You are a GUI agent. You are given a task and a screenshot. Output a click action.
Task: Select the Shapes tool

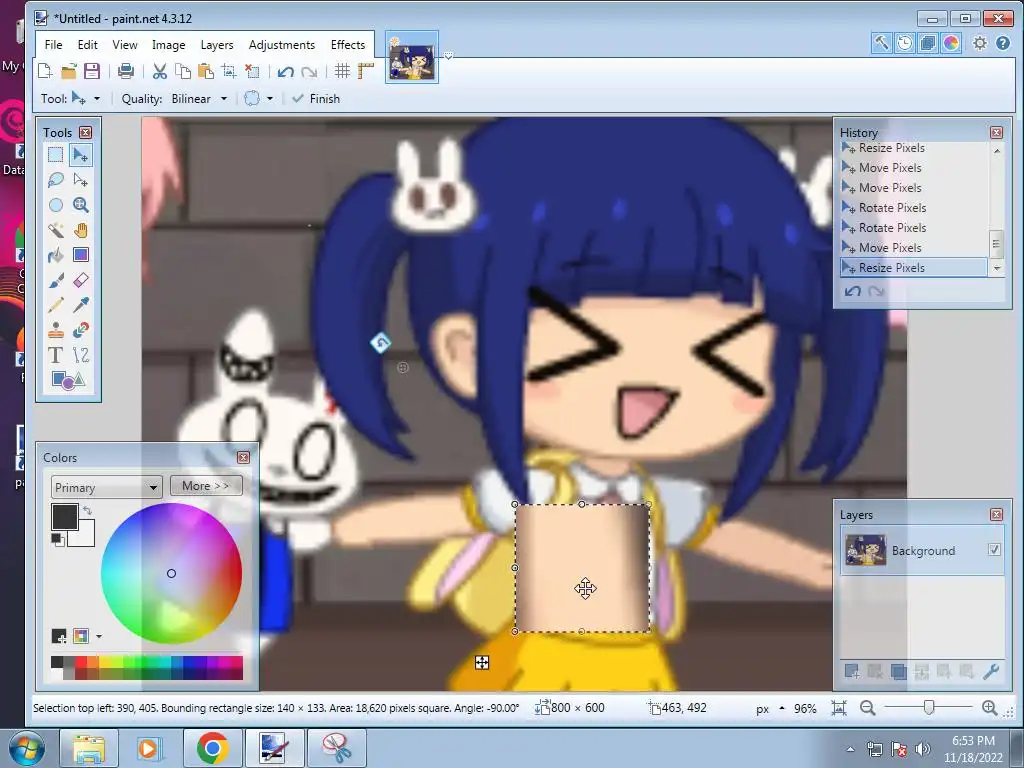tap(68, 380)
